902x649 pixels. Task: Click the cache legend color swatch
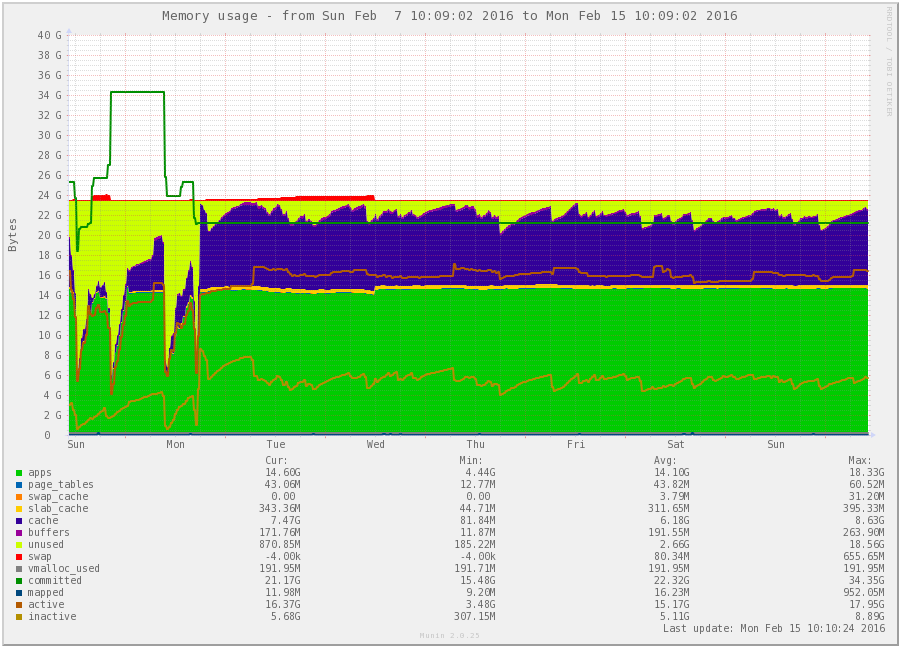point(19,521)
